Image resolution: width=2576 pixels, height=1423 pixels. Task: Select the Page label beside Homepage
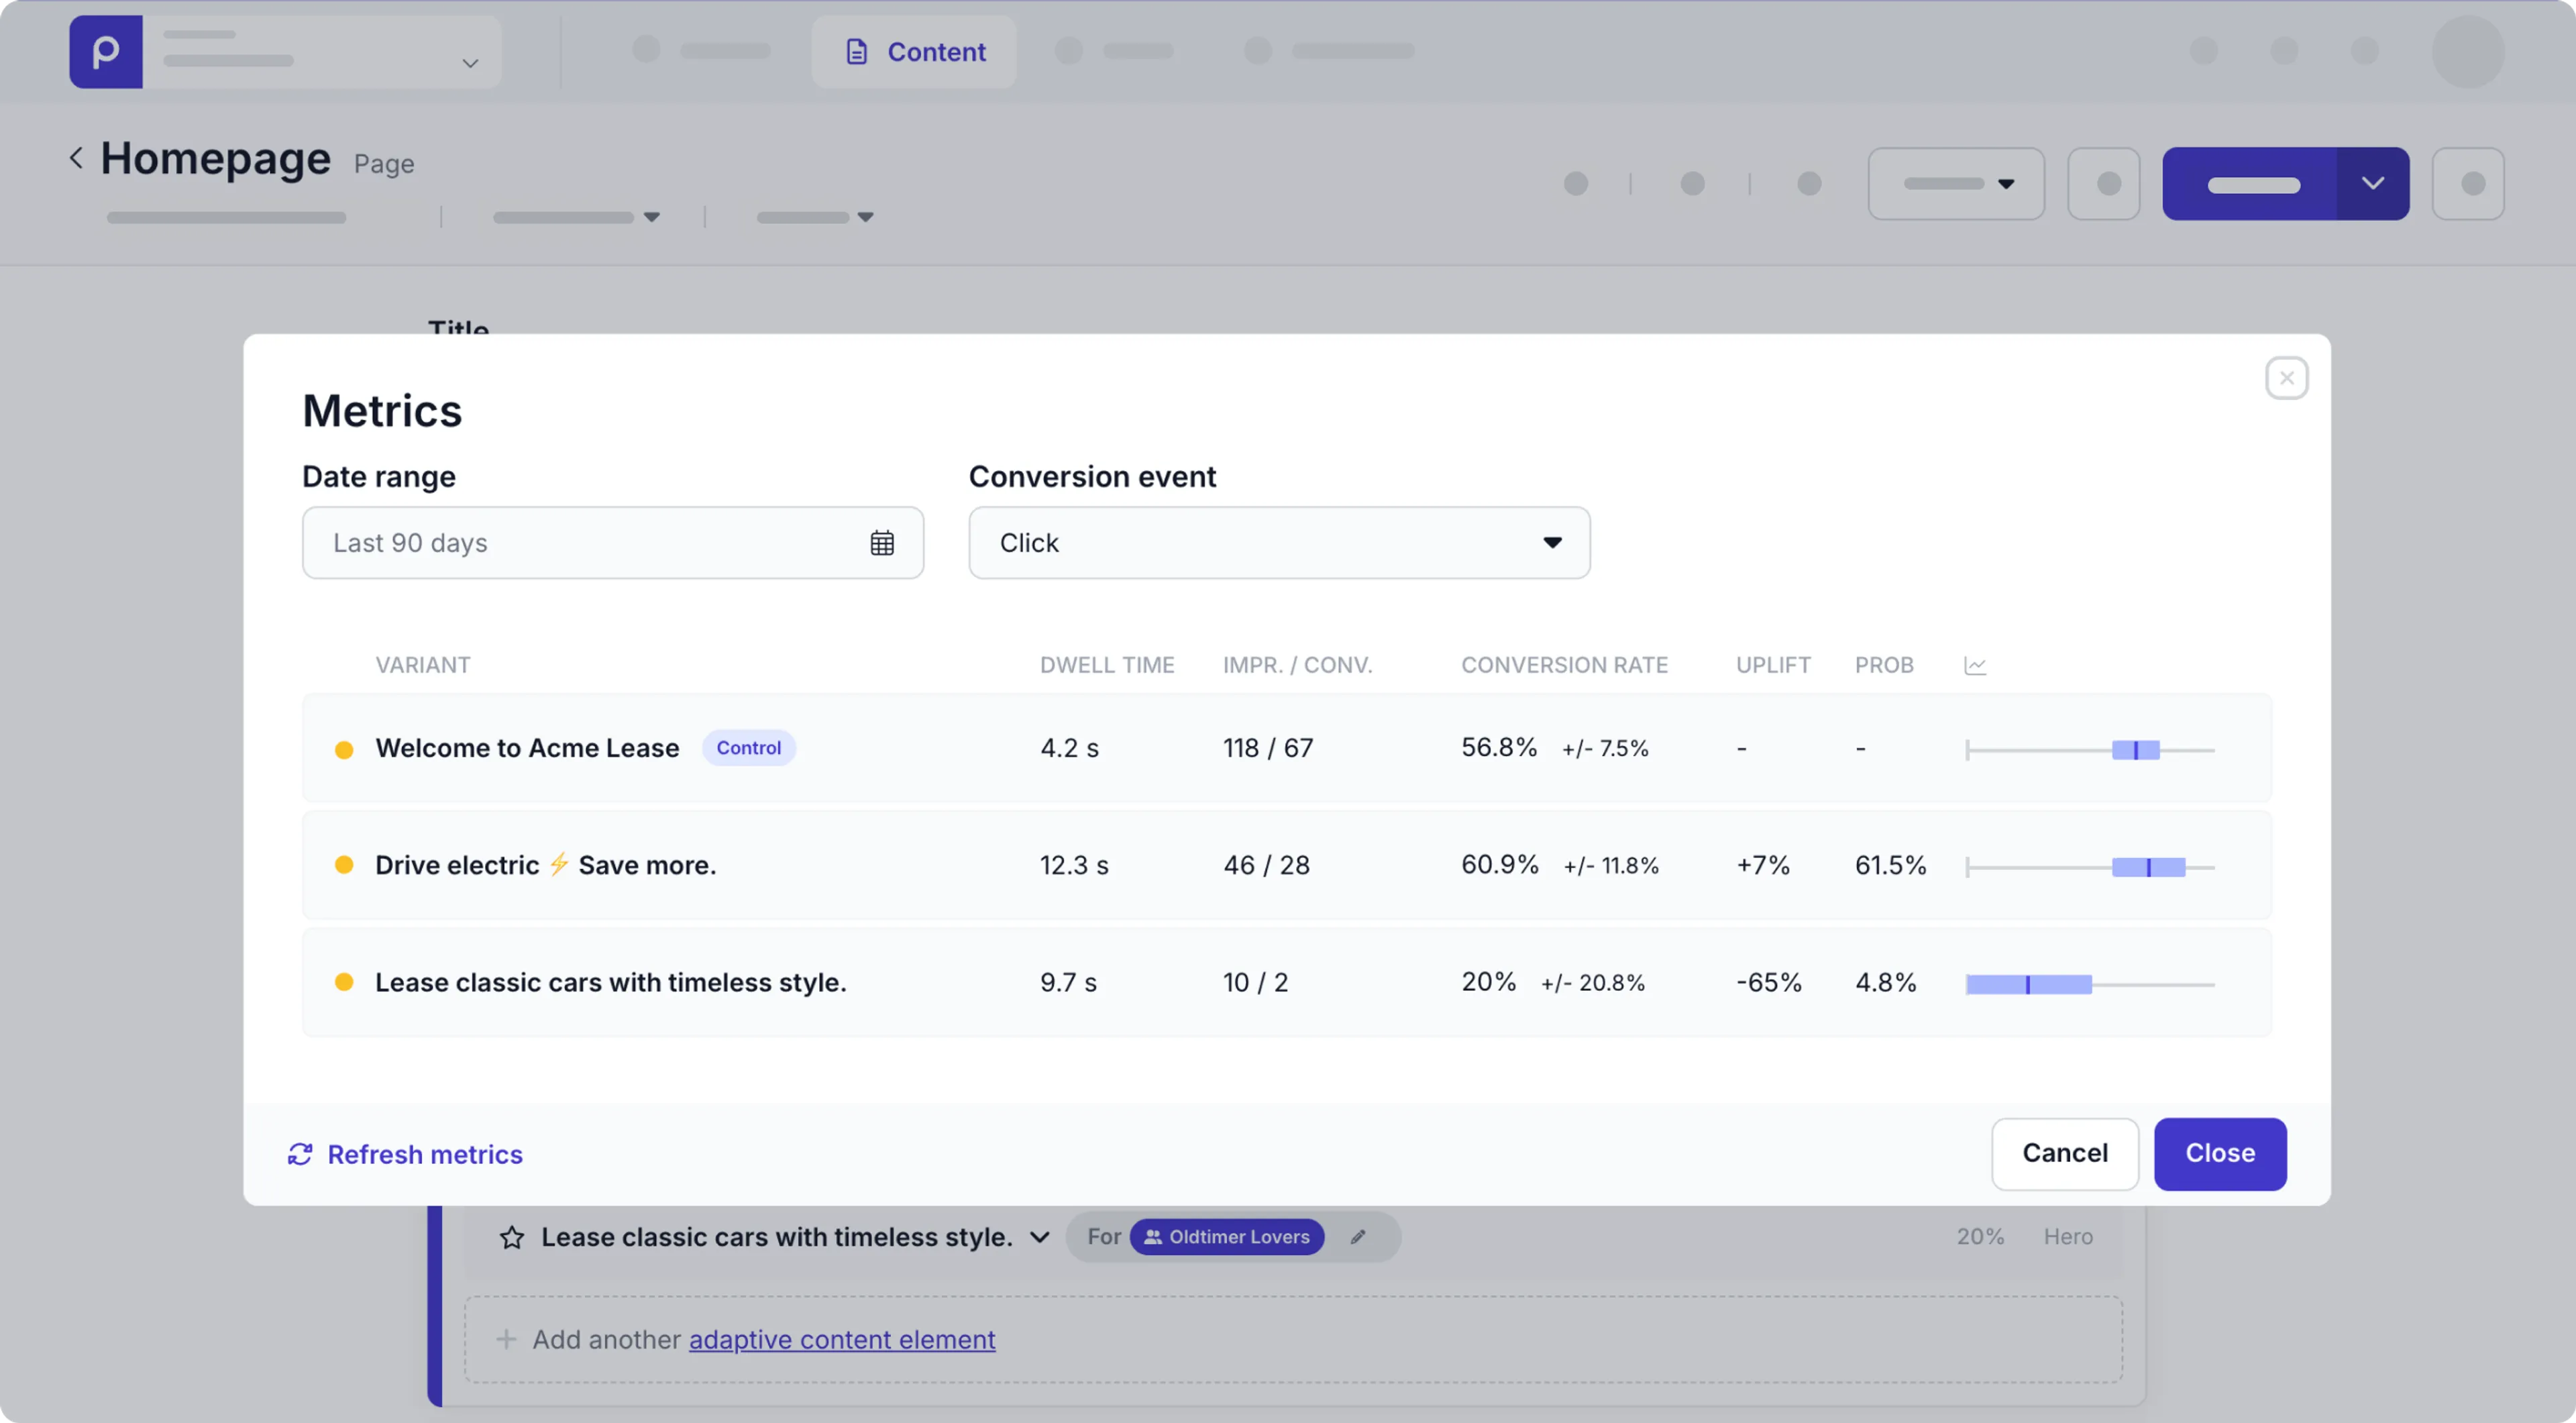coord(383,163)
